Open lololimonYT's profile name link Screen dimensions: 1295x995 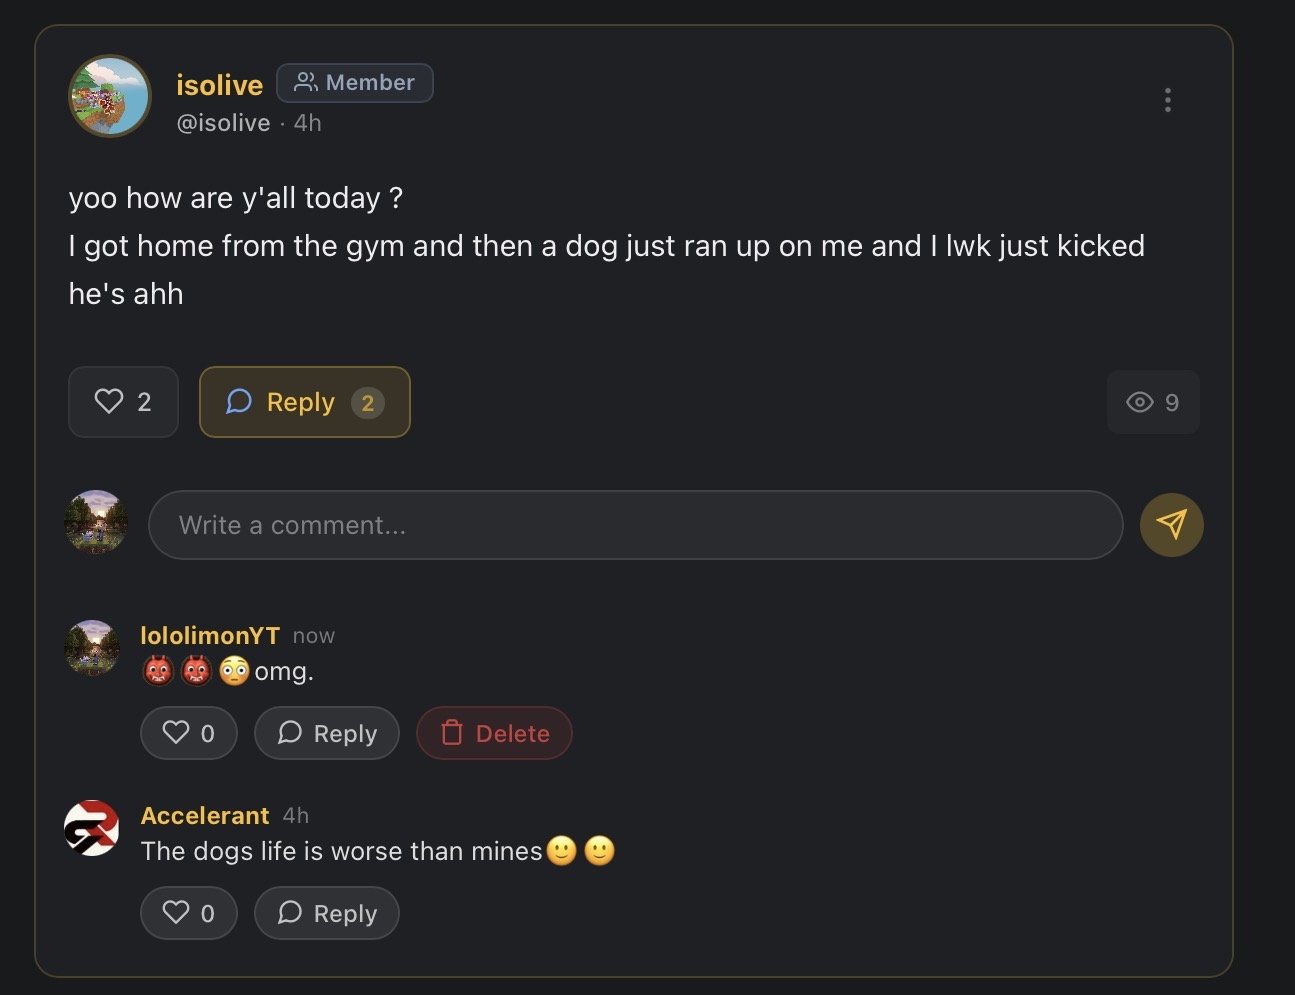[x=210, y=636]
